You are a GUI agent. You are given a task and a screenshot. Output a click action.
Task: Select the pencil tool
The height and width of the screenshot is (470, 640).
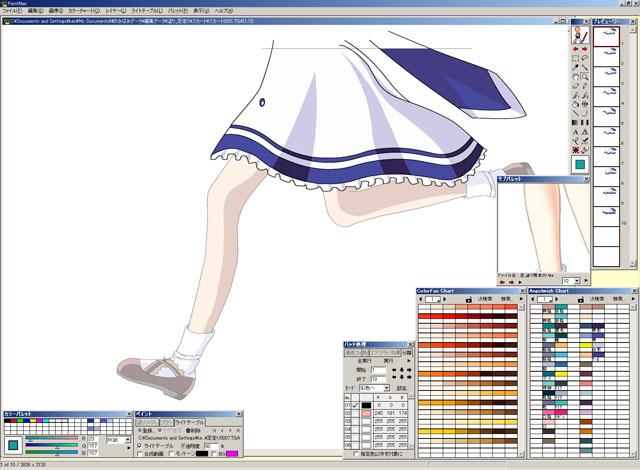pyautogui.click(x=584, y=86)
